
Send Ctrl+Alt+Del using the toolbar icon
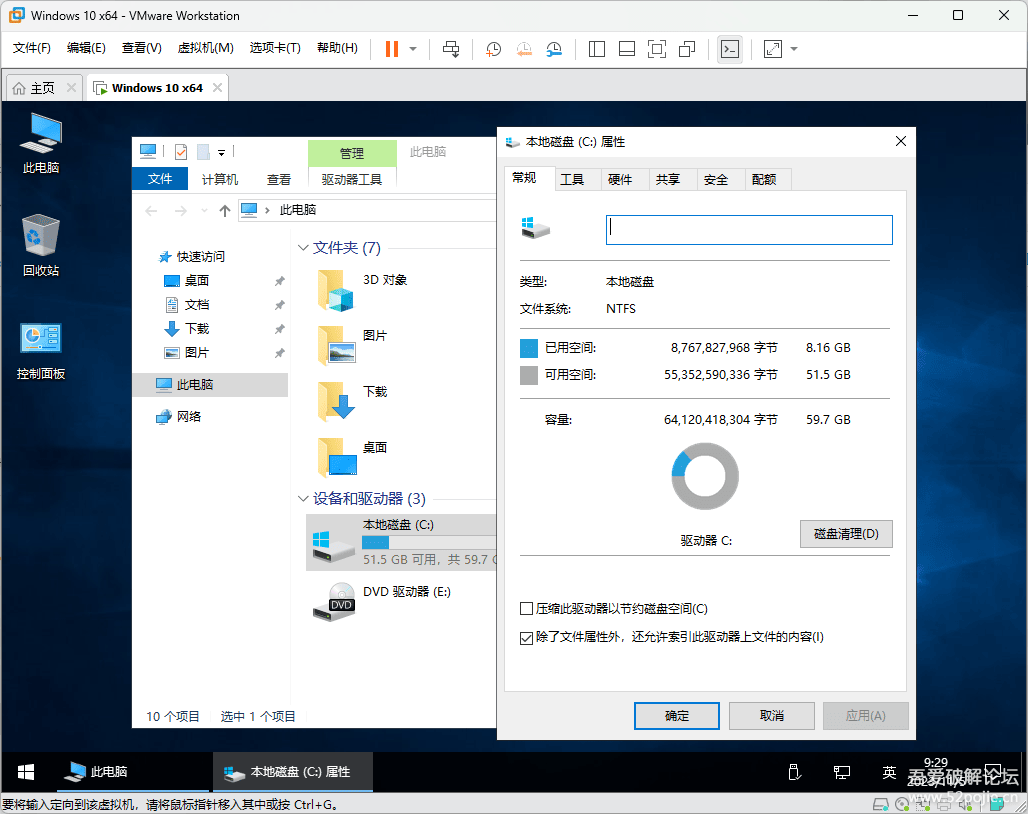[451, 49]
